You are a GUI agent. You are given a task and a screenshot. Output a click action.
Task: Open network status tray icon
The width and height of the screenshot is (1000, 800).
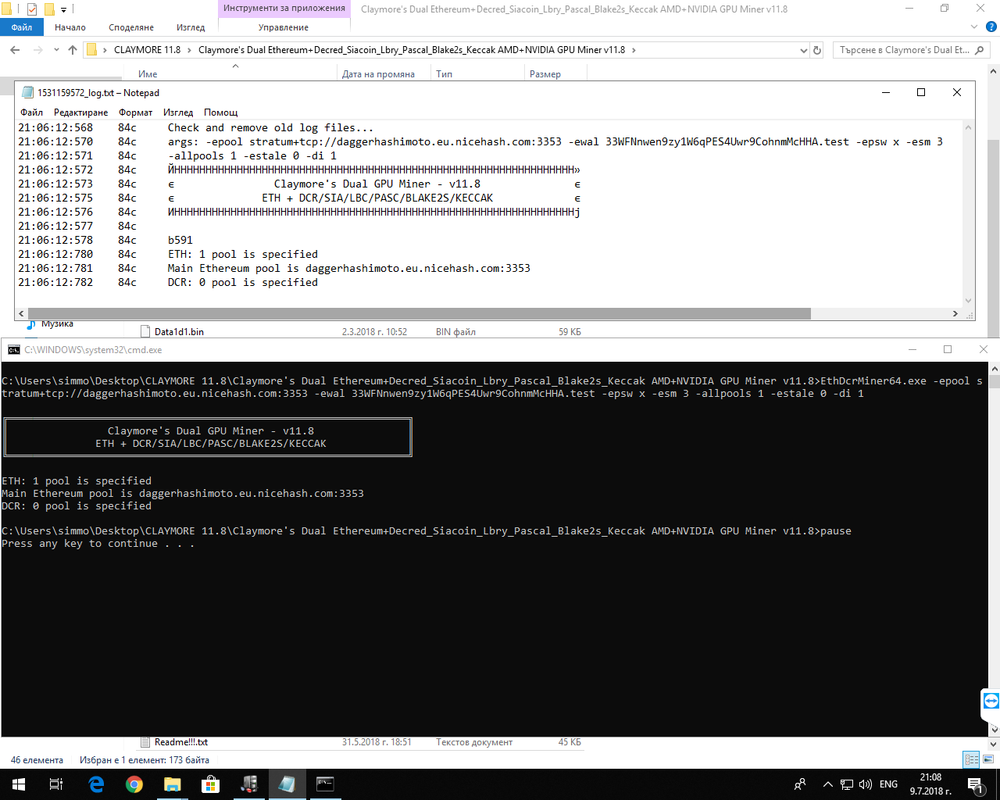click(846, 784)
